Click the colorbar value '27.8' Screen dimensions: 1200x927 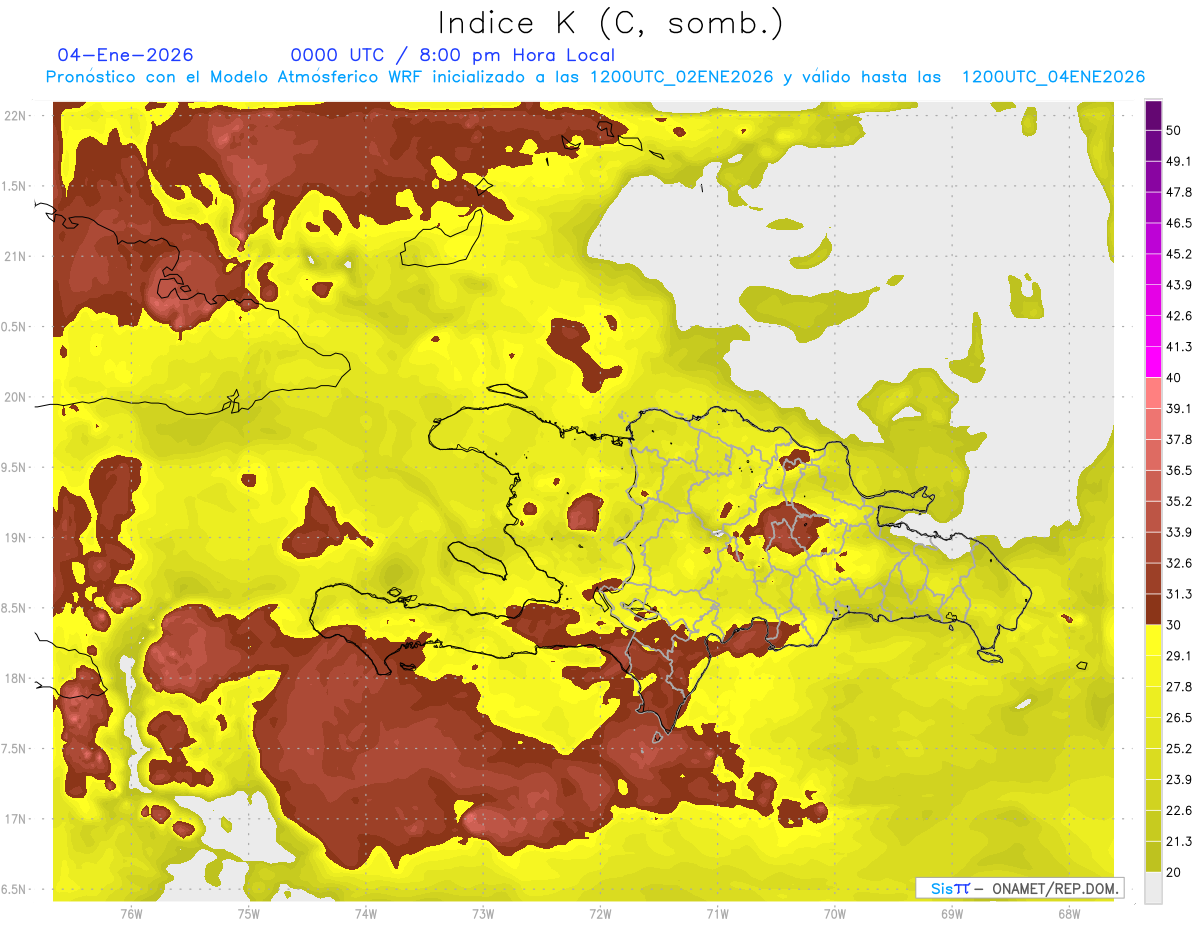pyautogui.click(x=1179, y=687)
